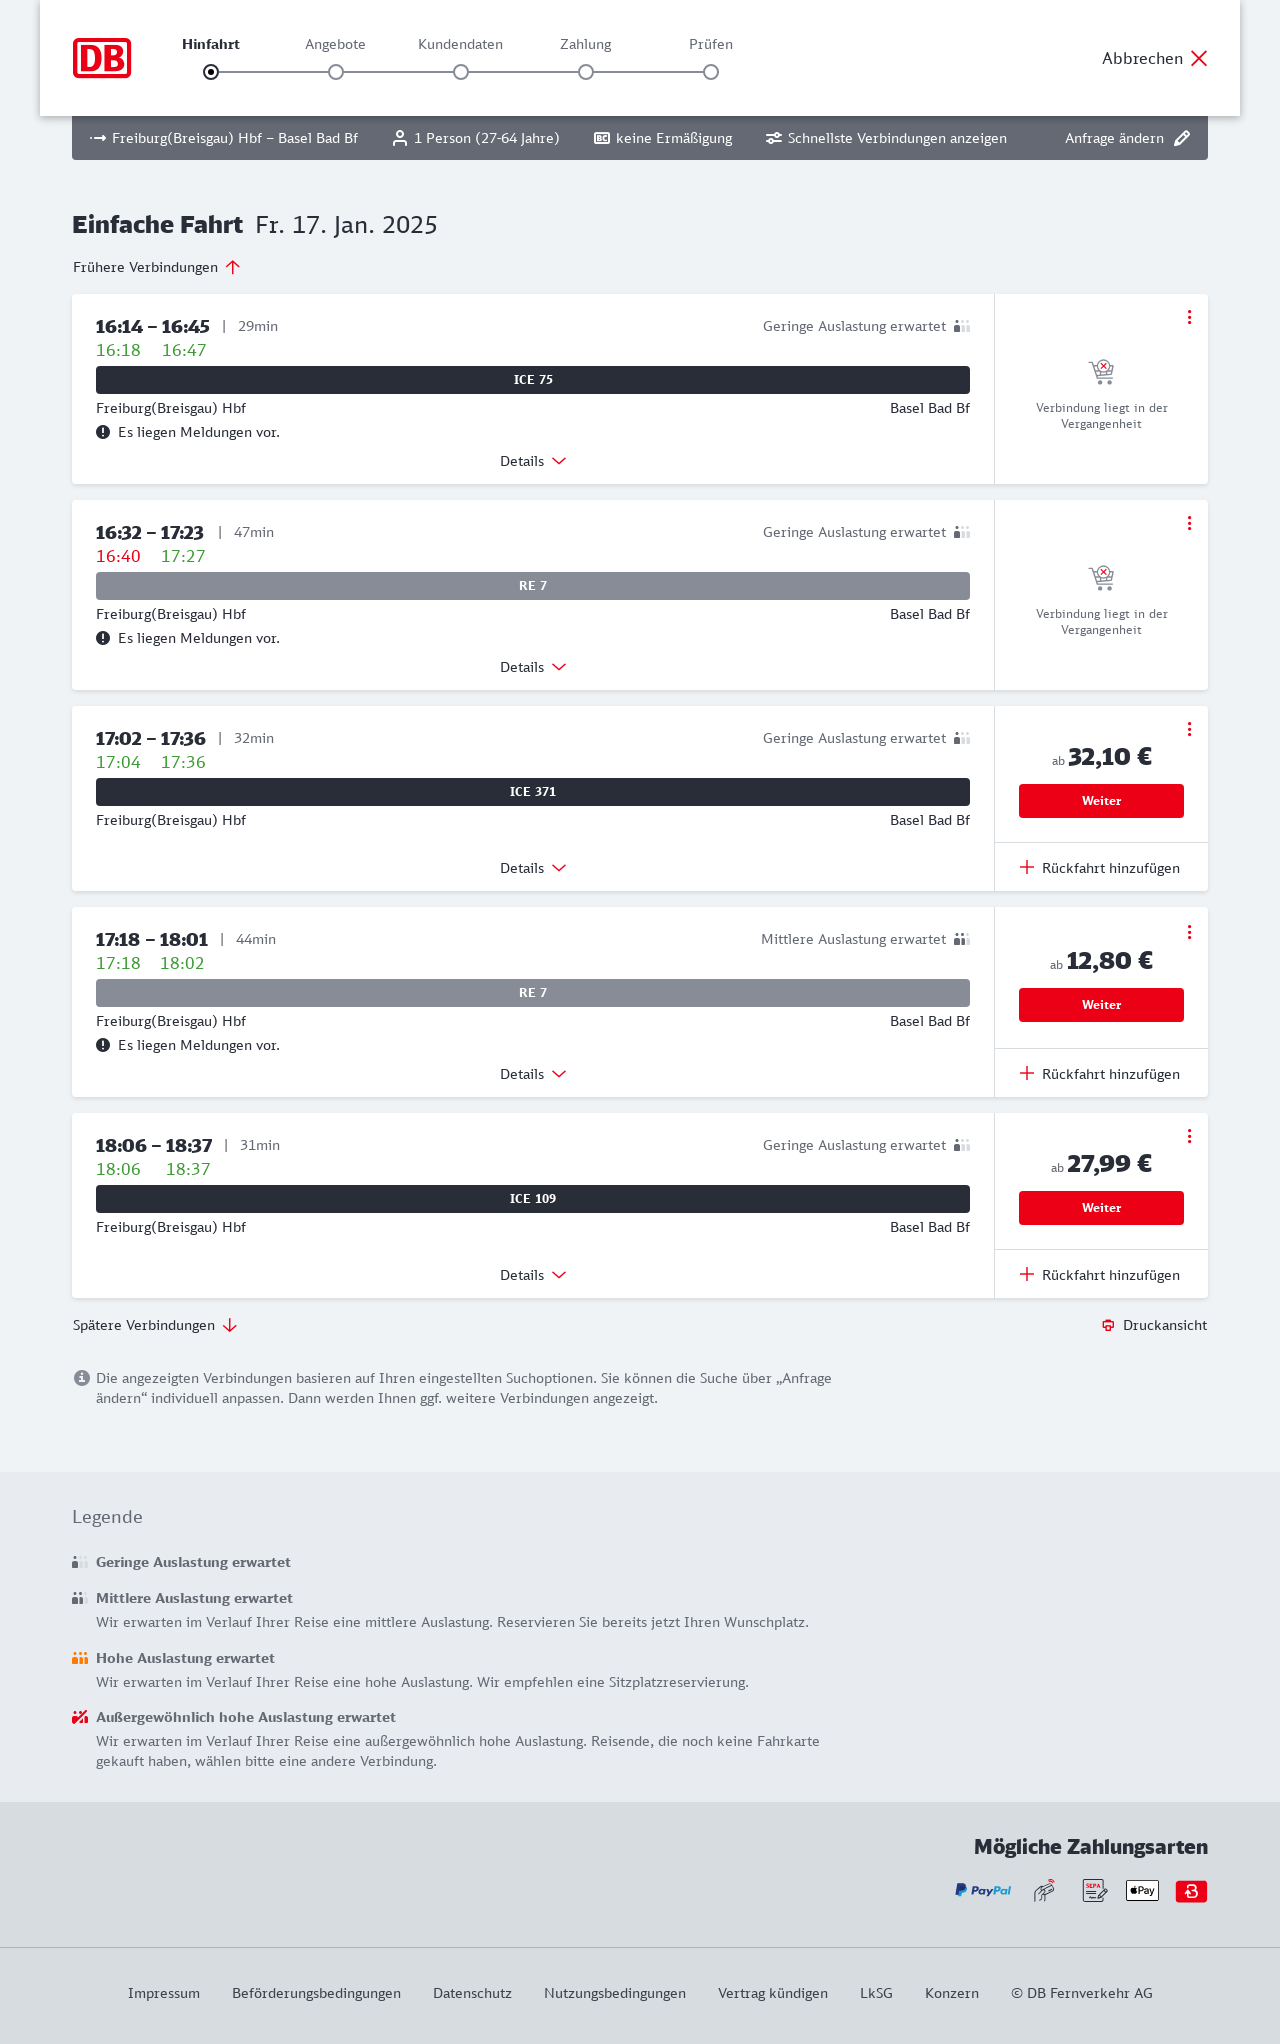Expand Details for the 17:18 RE 7 connection
The width and height of the screenshot is (1280, 2044).
click(533, 1074)
